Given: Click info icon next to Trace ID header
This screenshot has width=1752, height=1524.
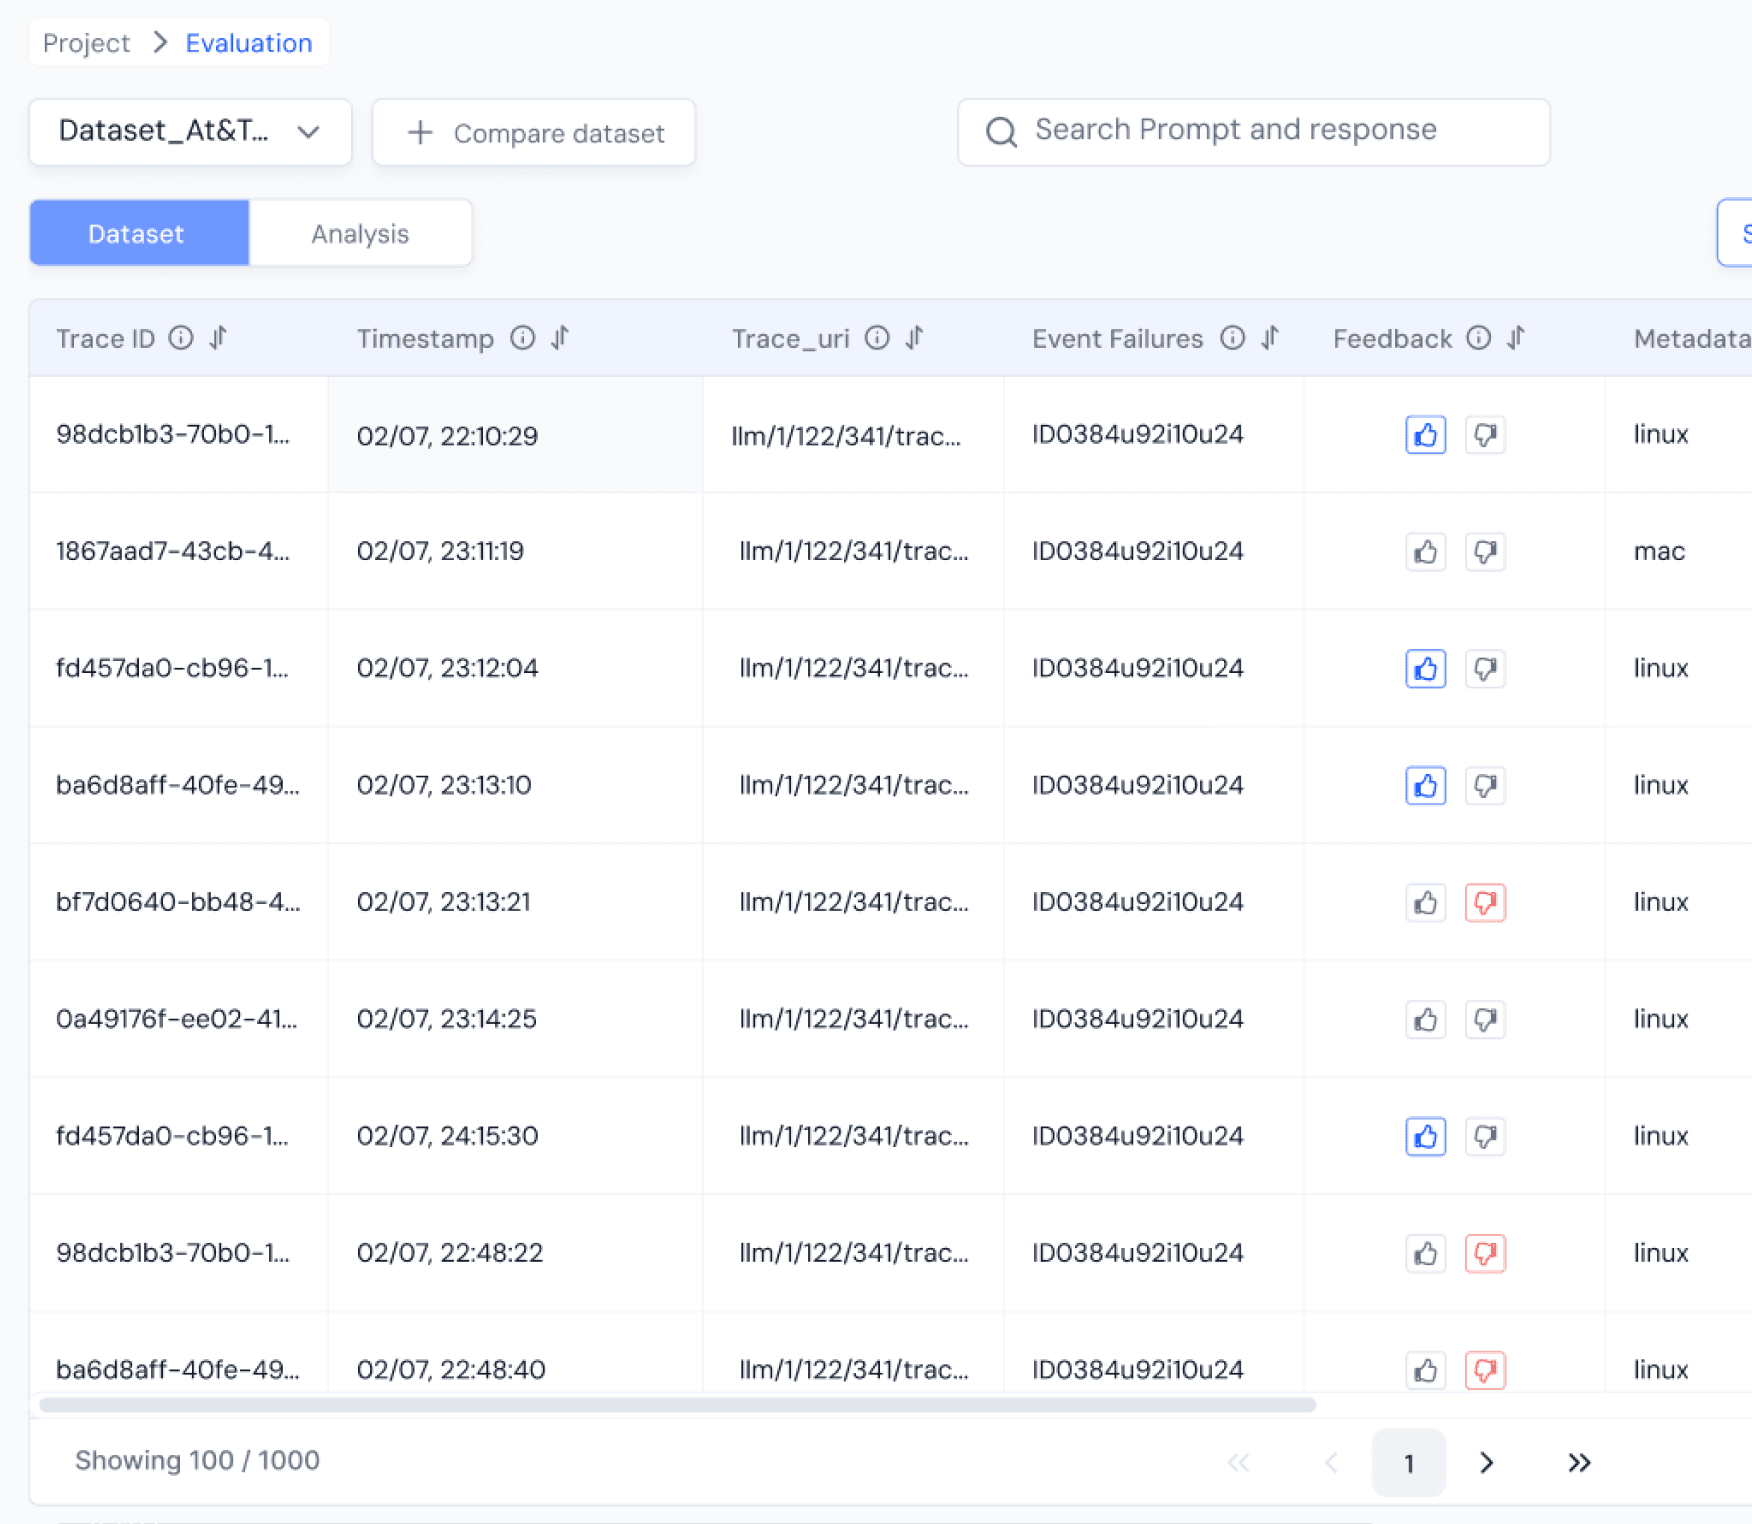Looking at the screenshot, I should coord(181,338).
